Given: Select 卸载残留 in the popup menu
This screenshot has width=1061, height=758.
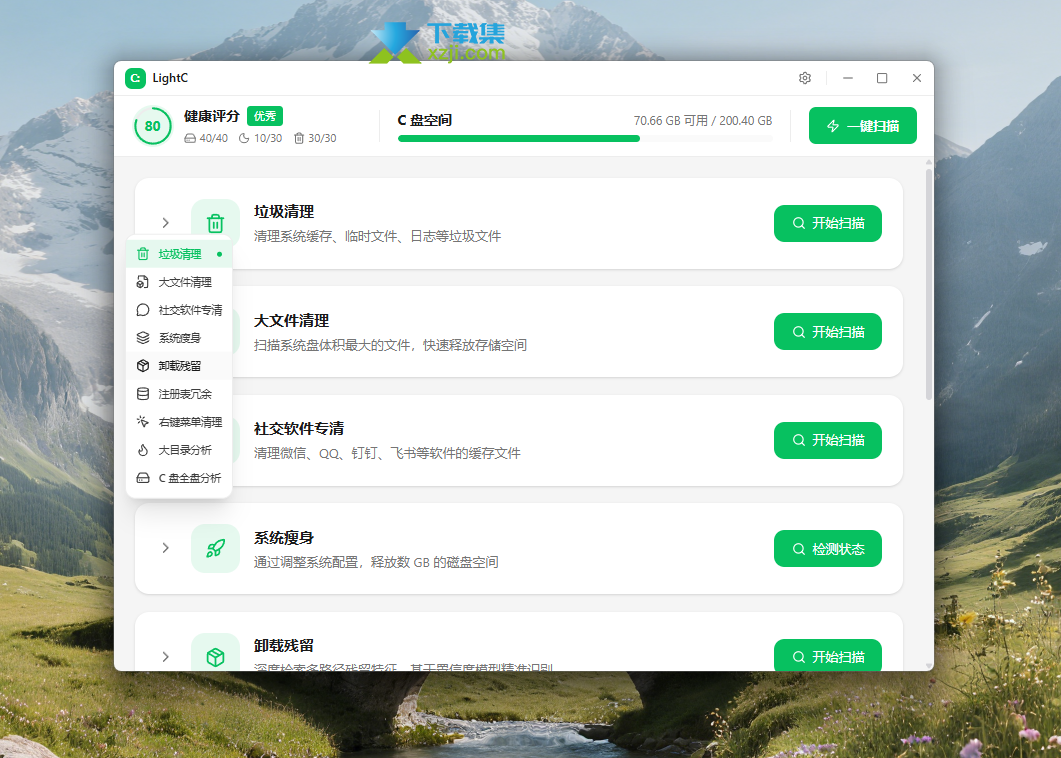Looking at the screenshot, I should [x=179, y=366].
